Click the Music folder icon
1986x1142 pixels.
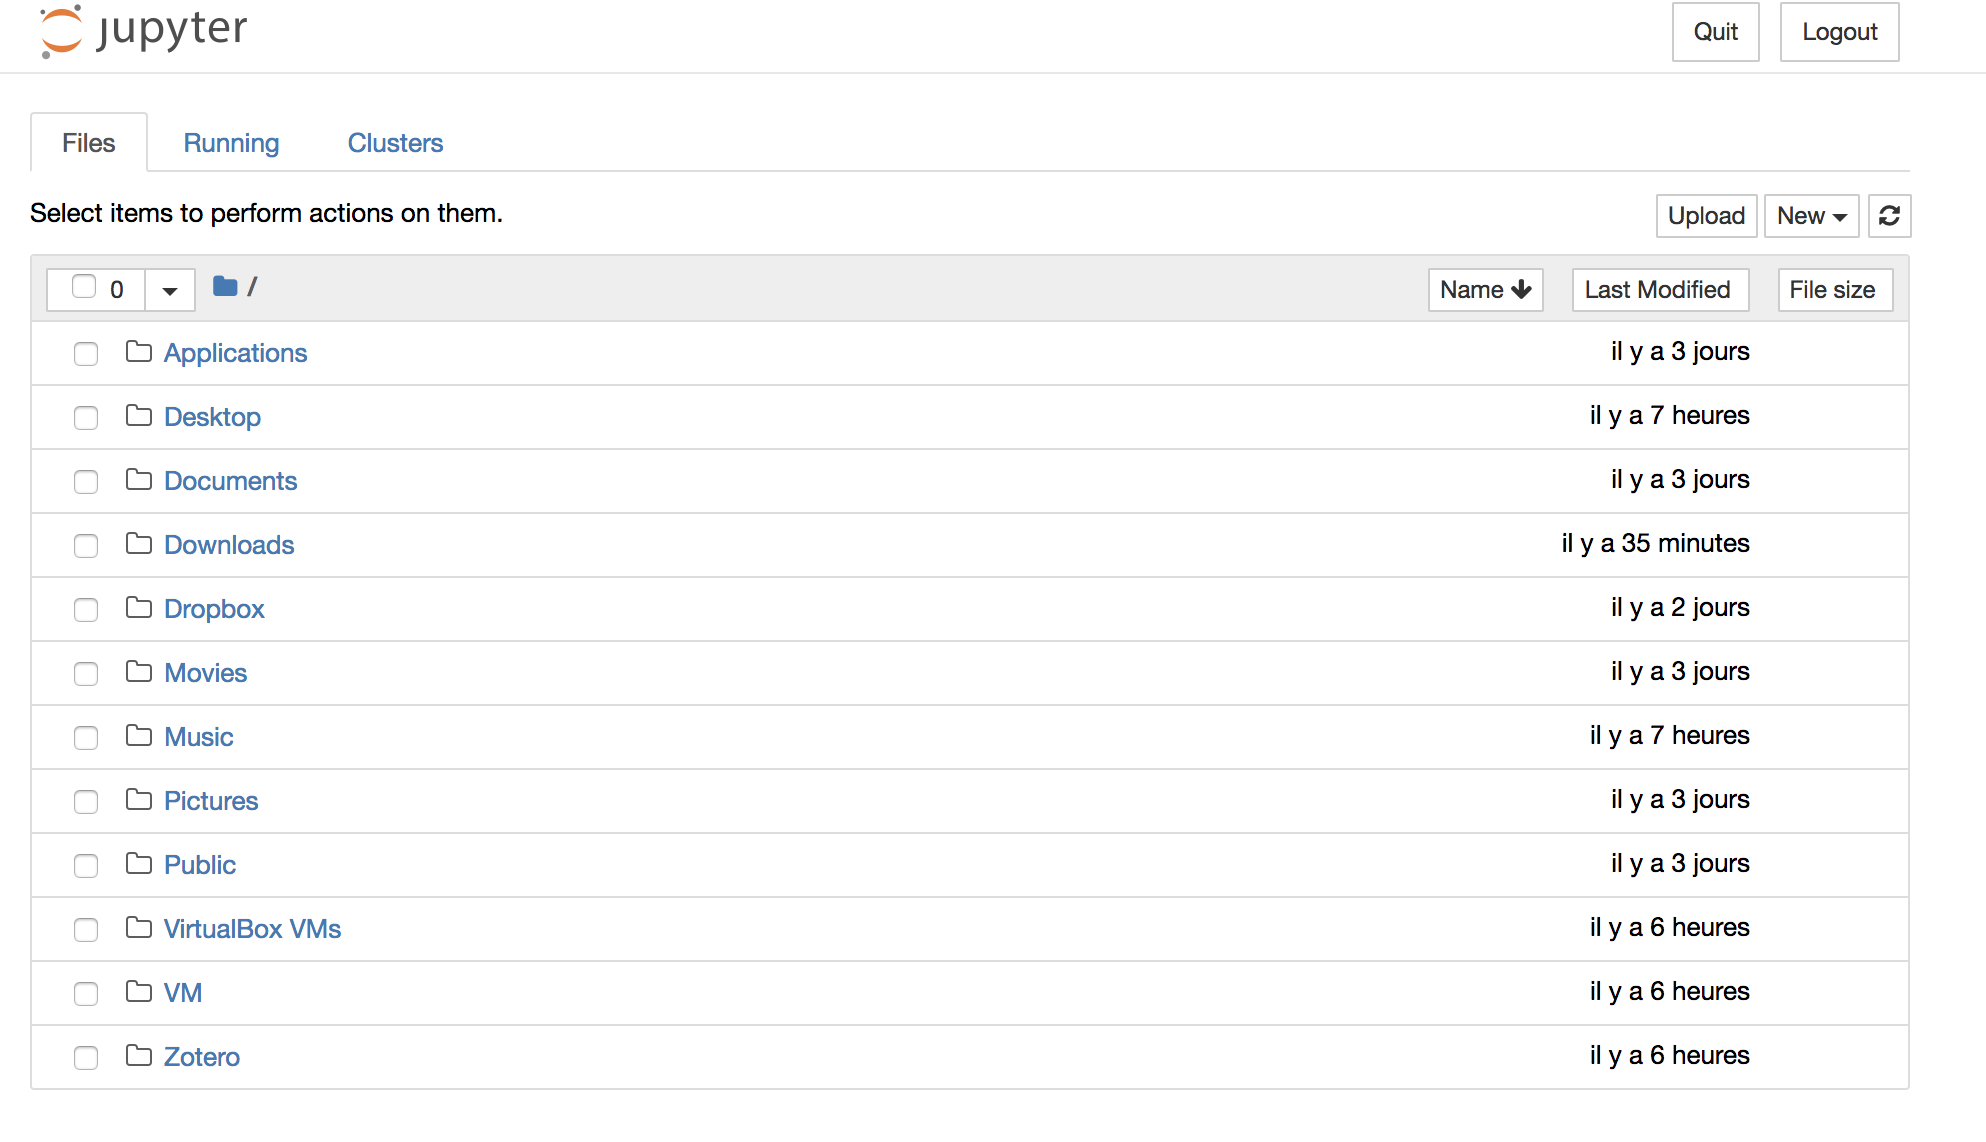pos(139,736)
